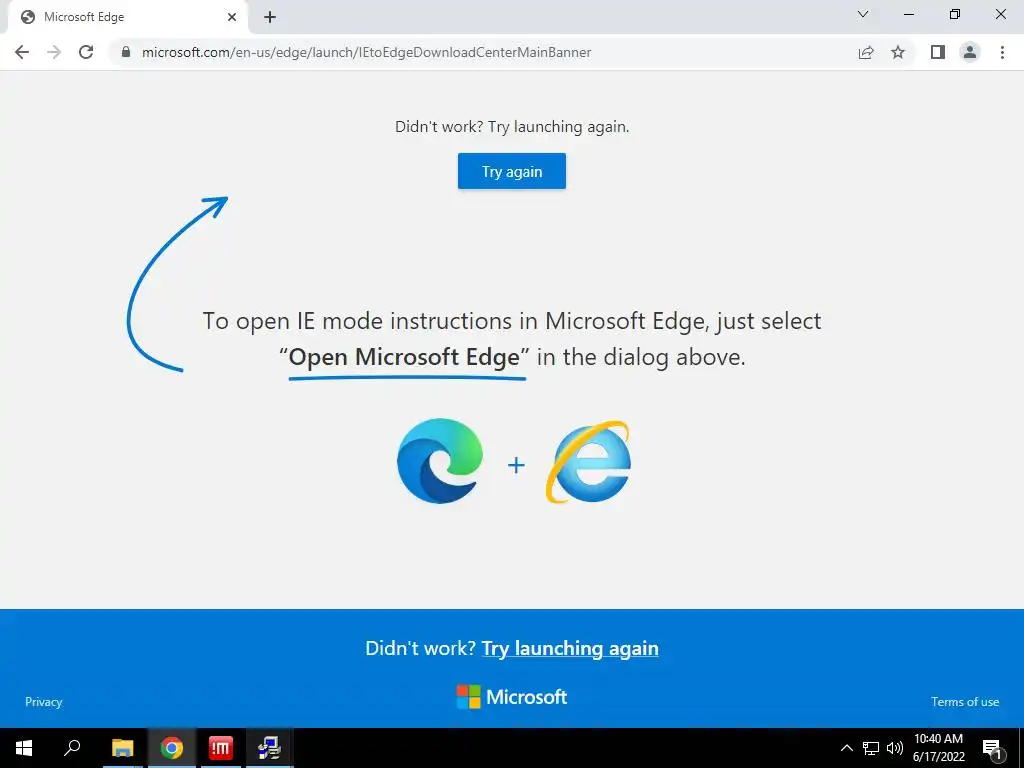Image resolution: width=1024 pixels, height=768 pixels.
Task: View site info via the padlock icon
Action: click(126, 52)
